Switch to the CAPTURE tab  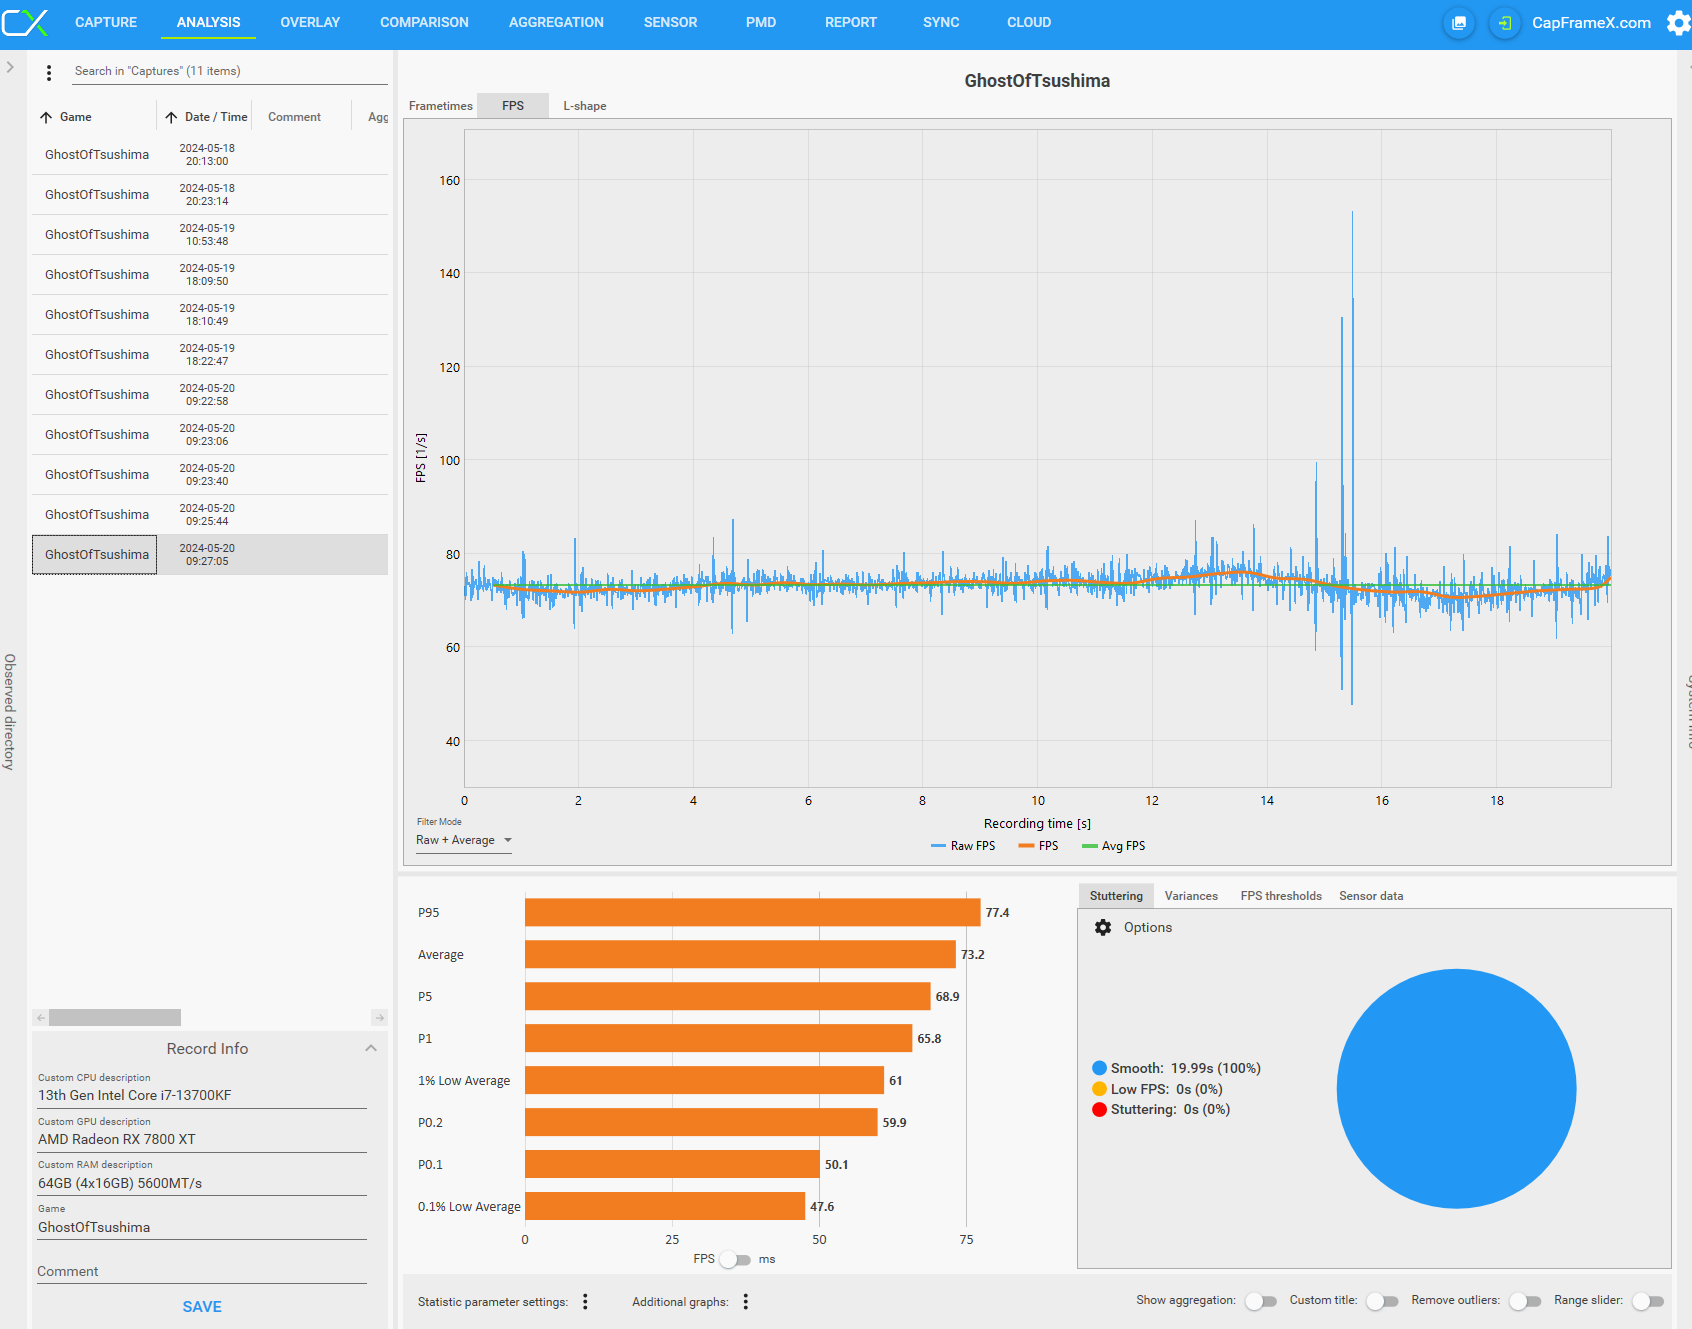click(106, 22)
